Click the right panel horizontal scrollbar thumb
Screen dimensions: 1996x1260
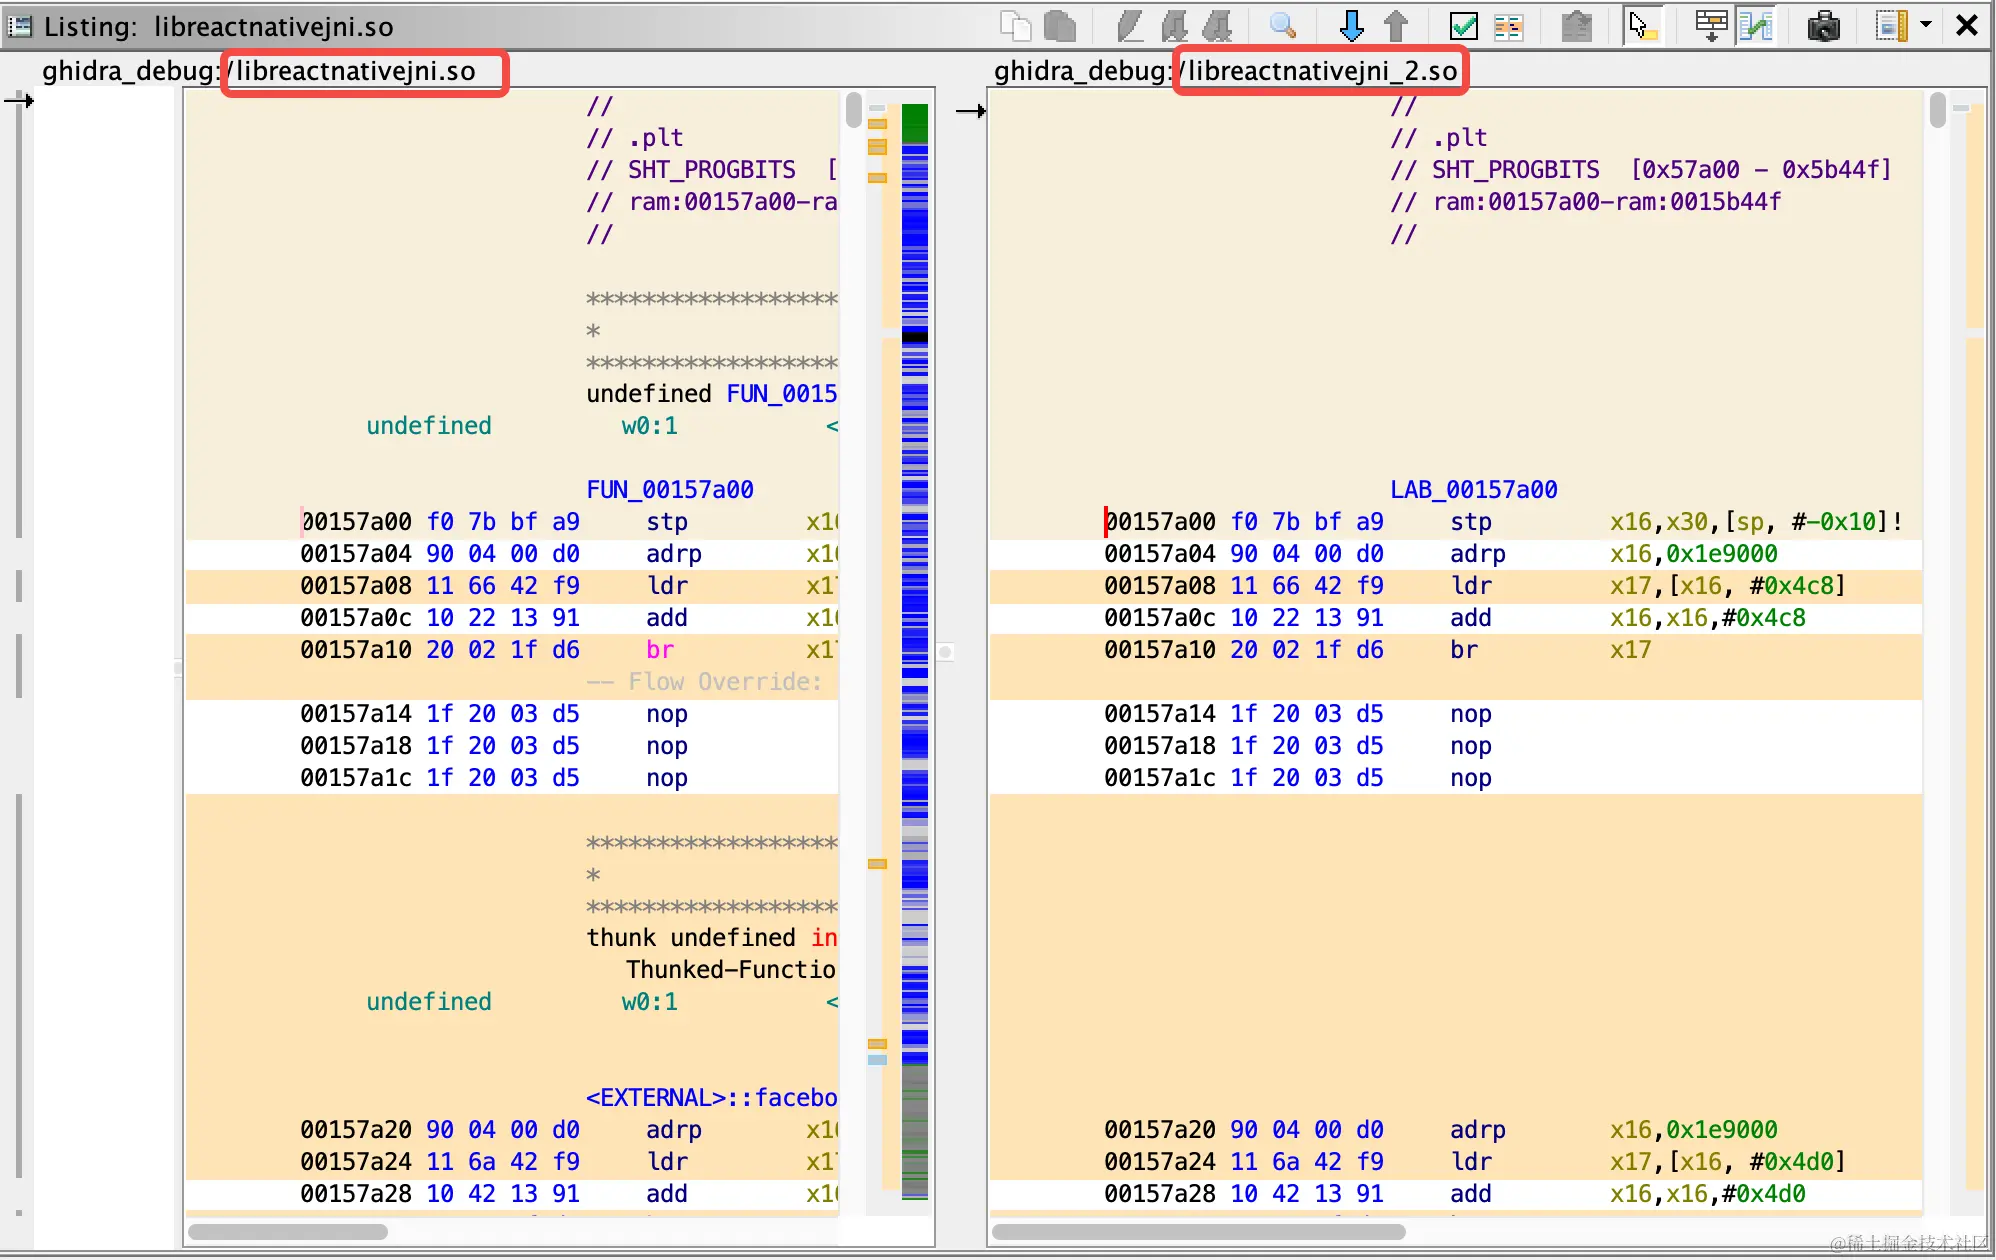(1198, 1232)
